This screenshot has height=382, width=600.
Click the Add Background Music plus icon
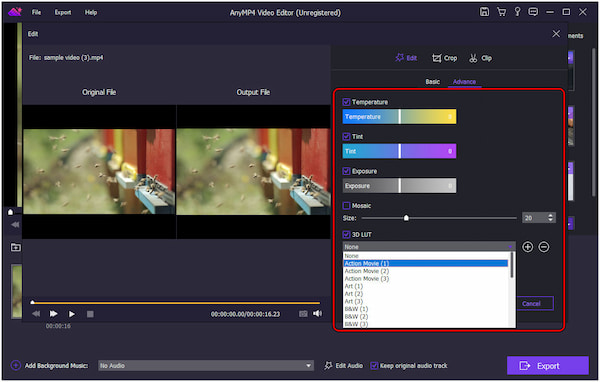15,365
